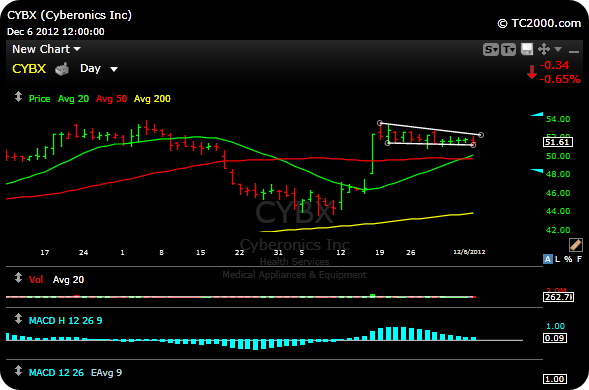This screenshot has height=390, width=589.
Task: Click the volume value box 262.7
Action: [558, 297]
